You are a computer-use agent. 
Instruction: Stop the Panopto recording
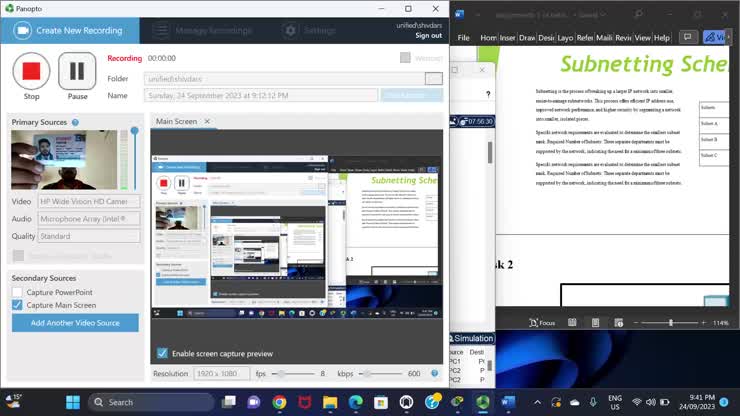[31, 71]
